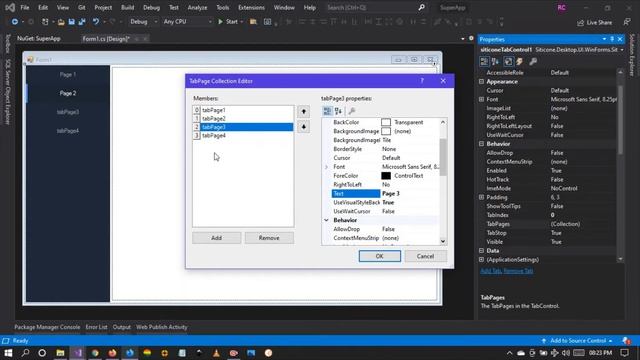This screenshot has height=360, width=640.
Task: Open the Visual Studio taskbar icon
Action: 78,353
